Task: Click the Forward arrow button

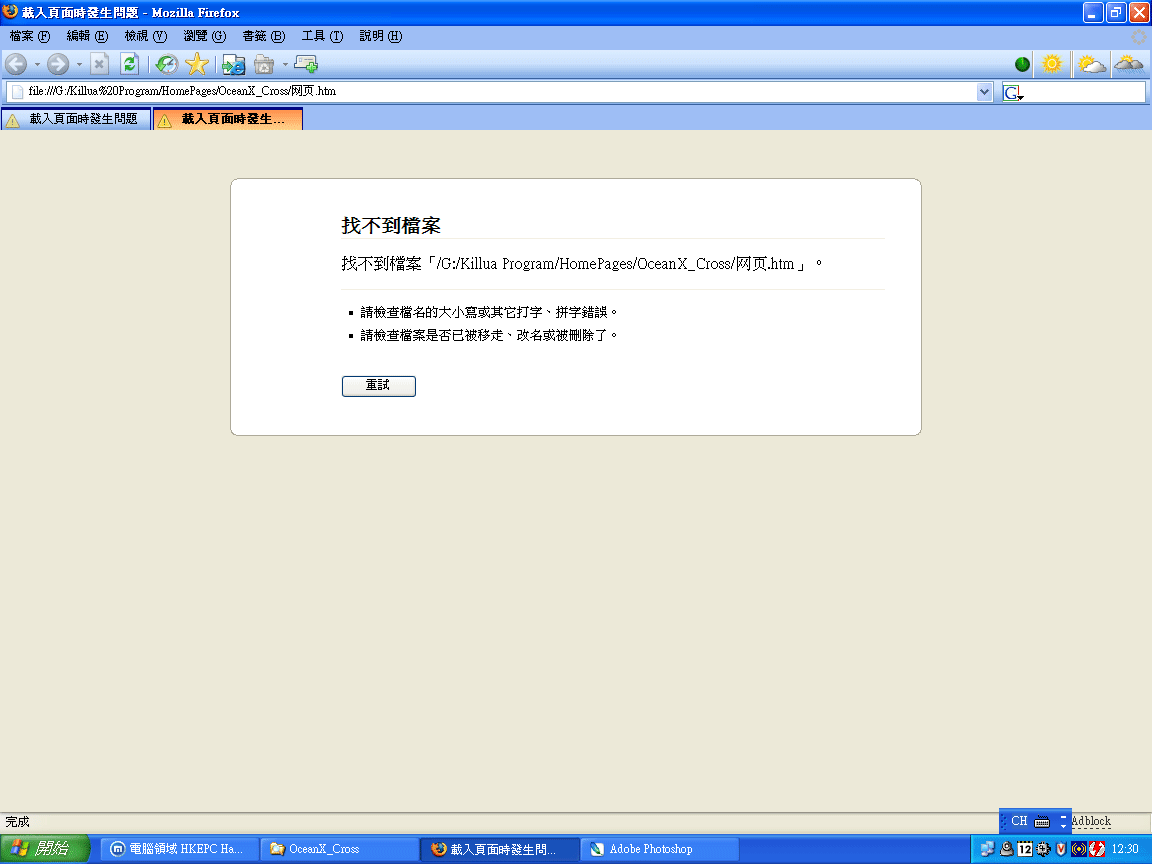Action: tap(58, 65)
